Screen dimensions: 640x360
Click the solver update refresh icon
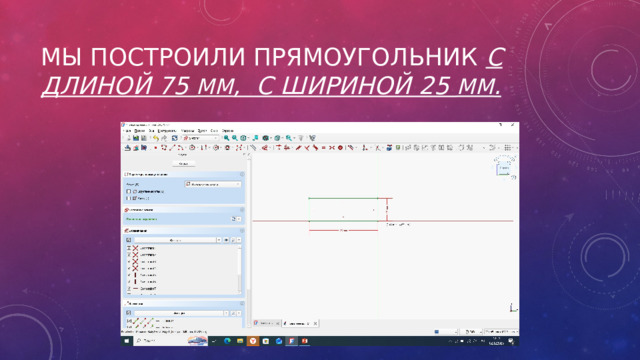[x=233, y=219]
